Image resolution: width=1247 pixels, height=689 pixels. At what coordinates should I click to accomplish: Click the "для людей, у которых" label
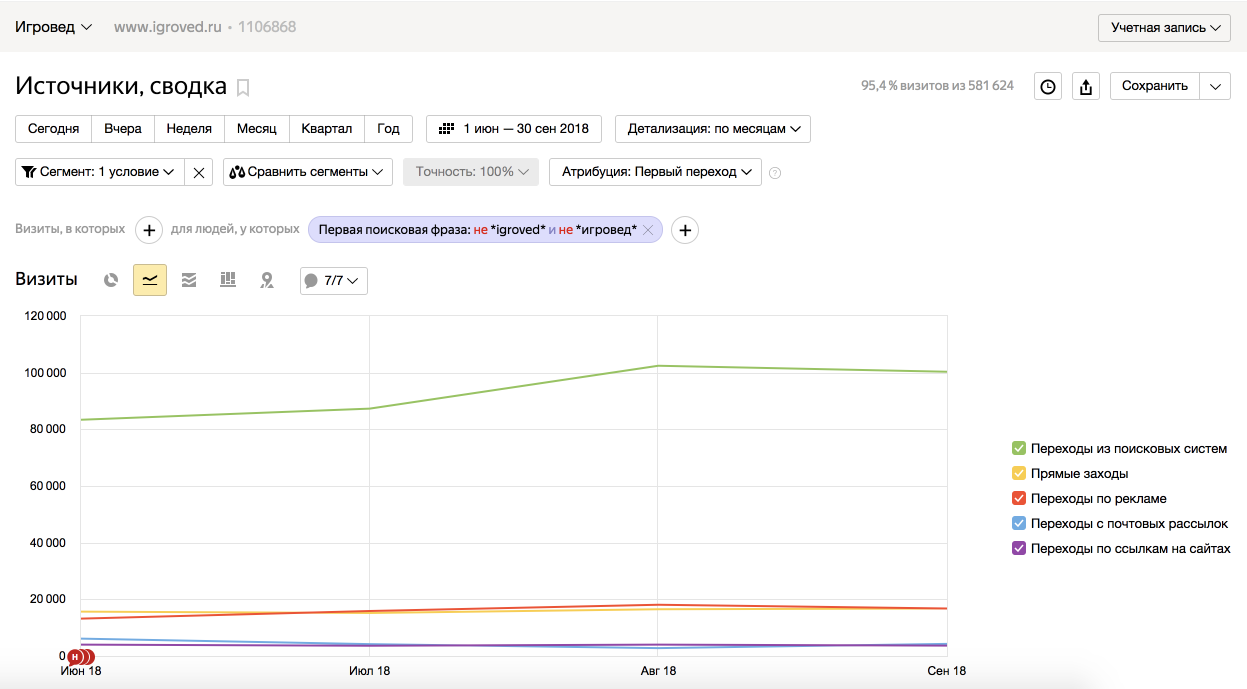click(x=235, y=229)
